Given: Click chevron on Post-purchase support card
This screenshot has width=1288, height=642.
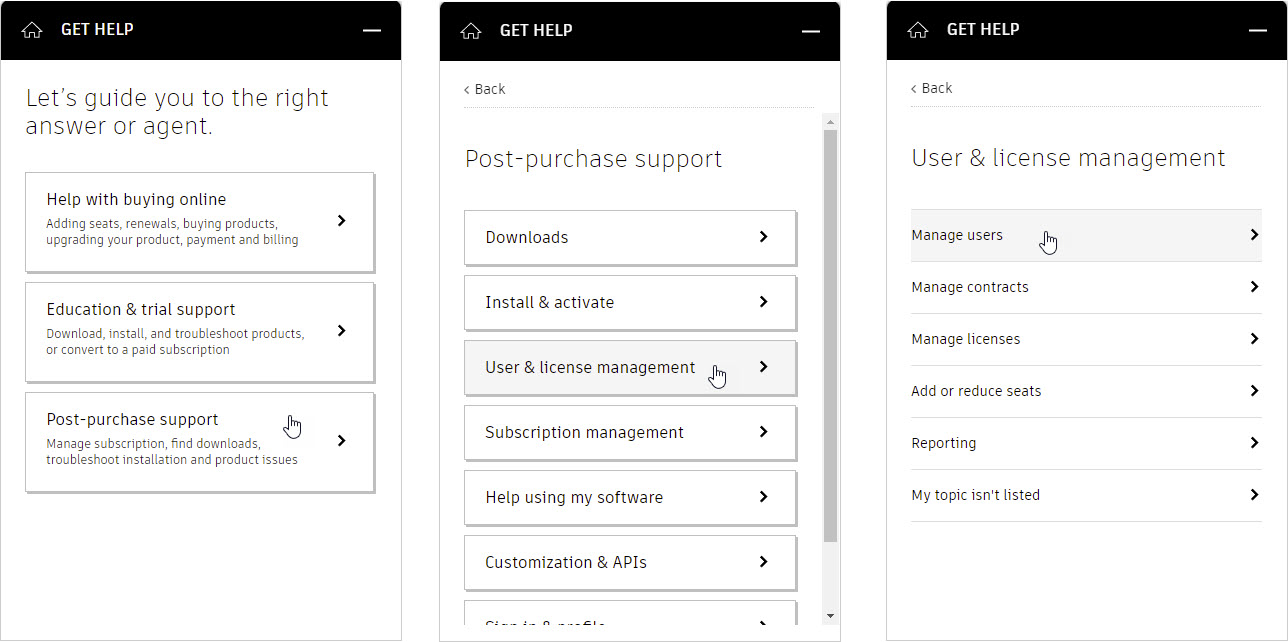Looking at the screenshot, I should point(342,440).
